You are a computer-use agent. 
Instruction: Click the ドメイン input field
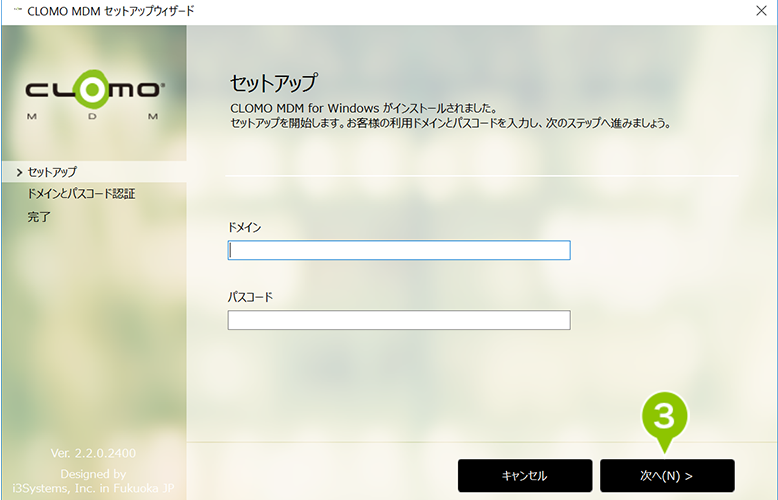point(399,250)
